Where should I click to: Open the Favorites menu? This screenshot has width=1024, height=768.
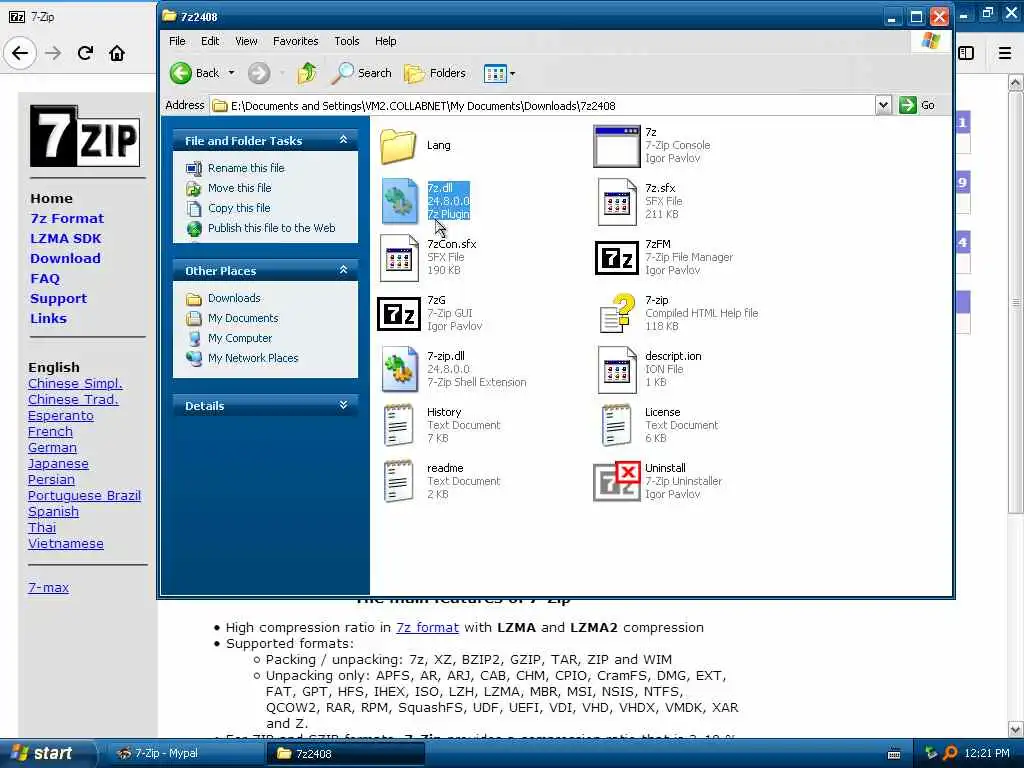click(296, 41)
